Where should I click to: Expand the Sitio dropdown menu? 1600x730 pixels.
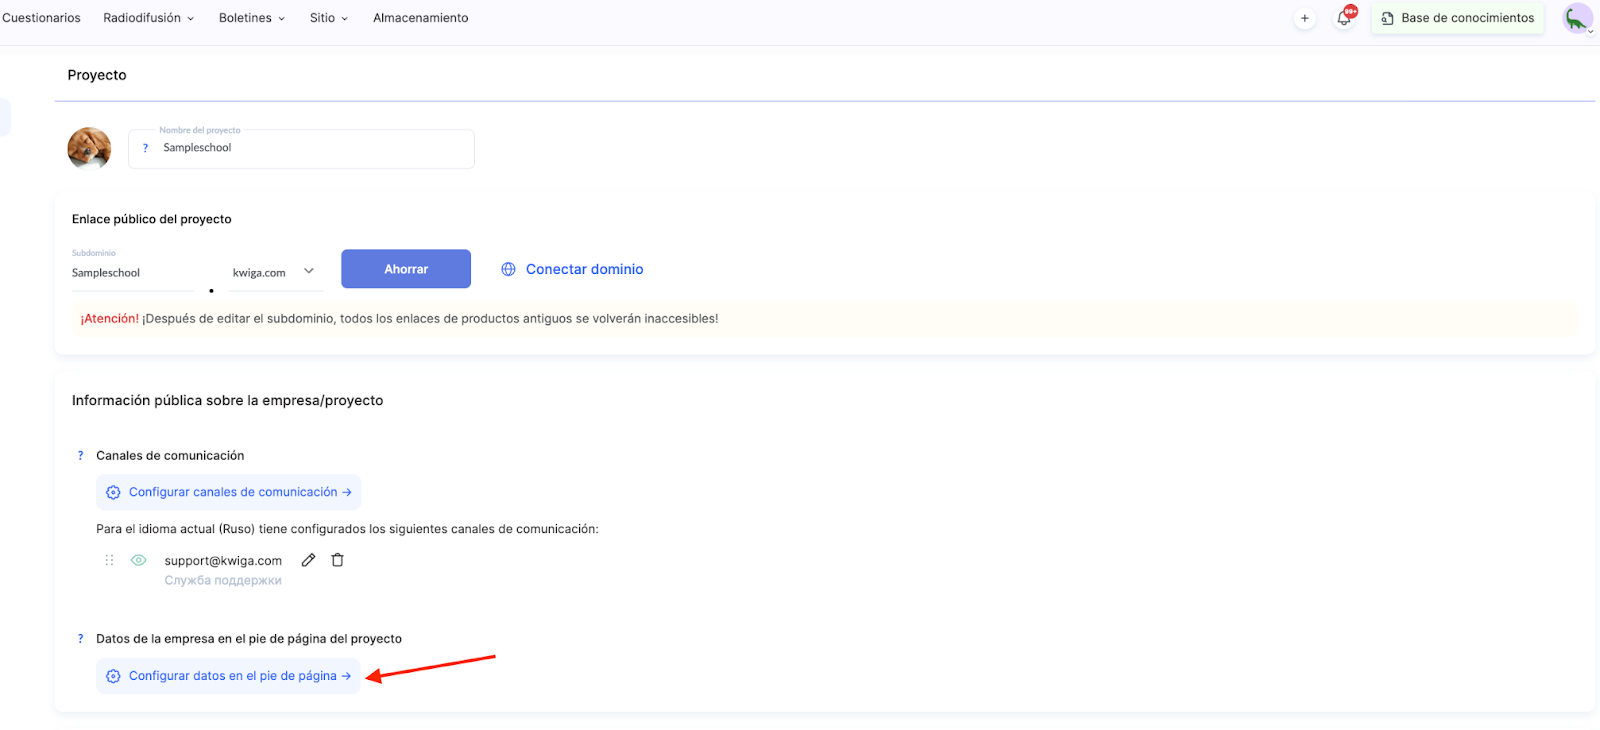329,18
